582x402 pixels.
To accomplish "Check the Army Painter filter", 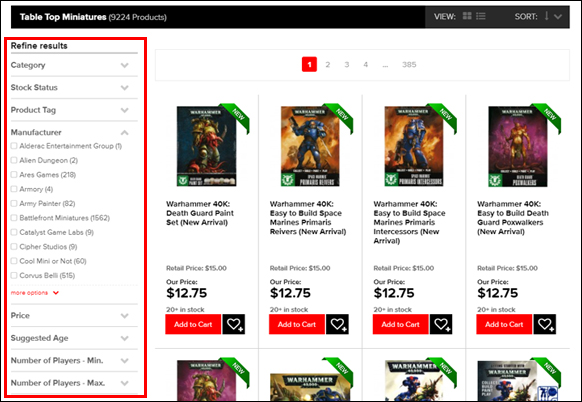I will tap(14, 203).
